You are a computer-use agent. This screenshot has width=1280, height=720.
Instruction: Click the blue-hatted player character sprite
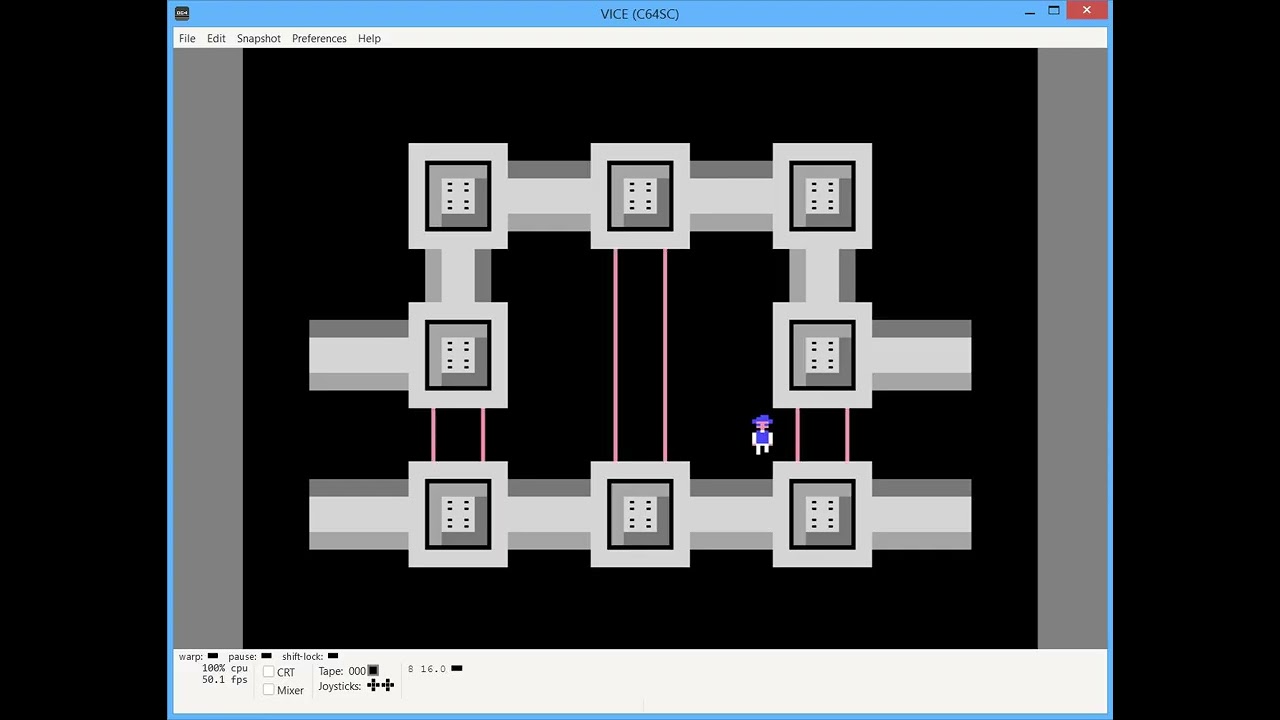click(x=762, y=435)
